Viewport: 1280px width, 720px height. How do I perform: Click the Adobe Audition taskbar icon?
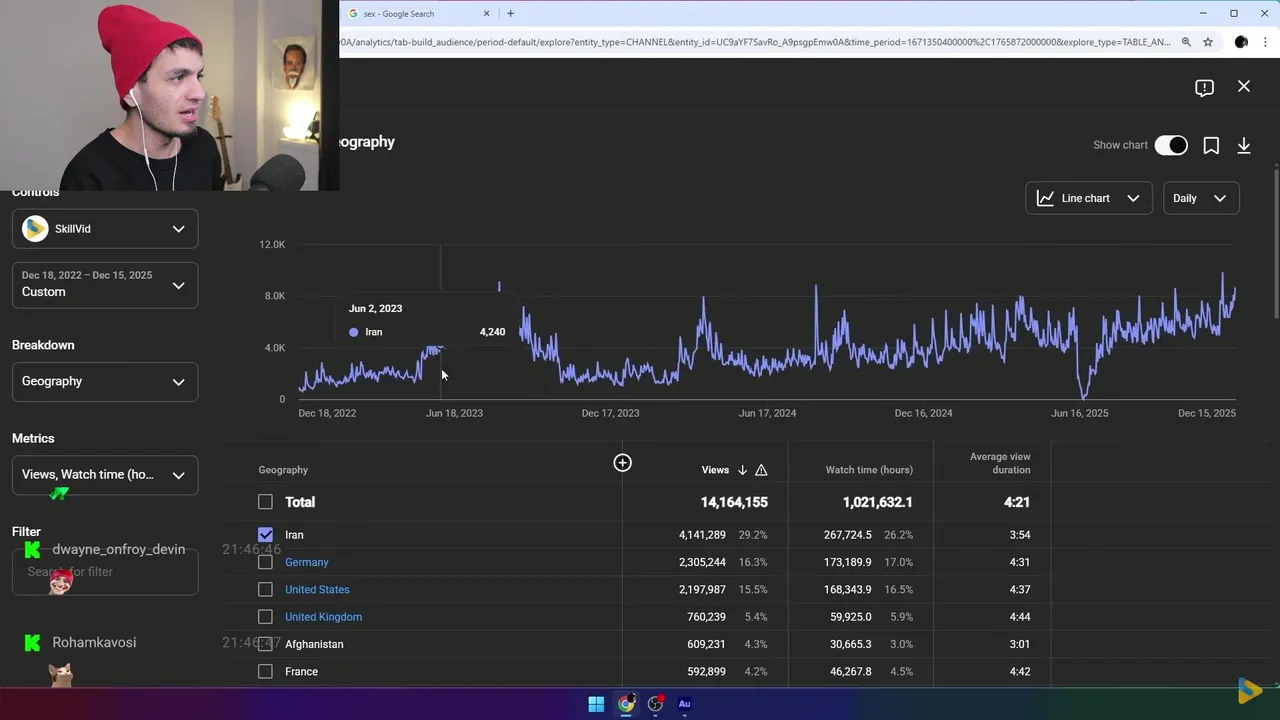point(685,704)
